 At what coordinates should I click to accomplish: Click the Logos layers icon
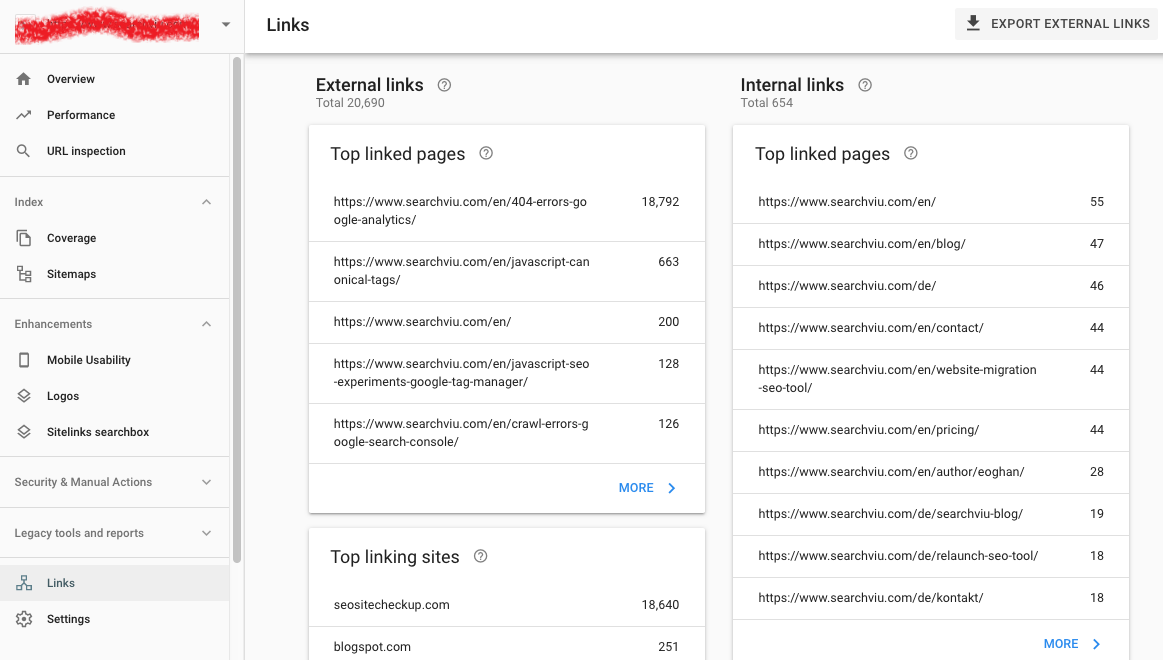(x=24, y=396)
